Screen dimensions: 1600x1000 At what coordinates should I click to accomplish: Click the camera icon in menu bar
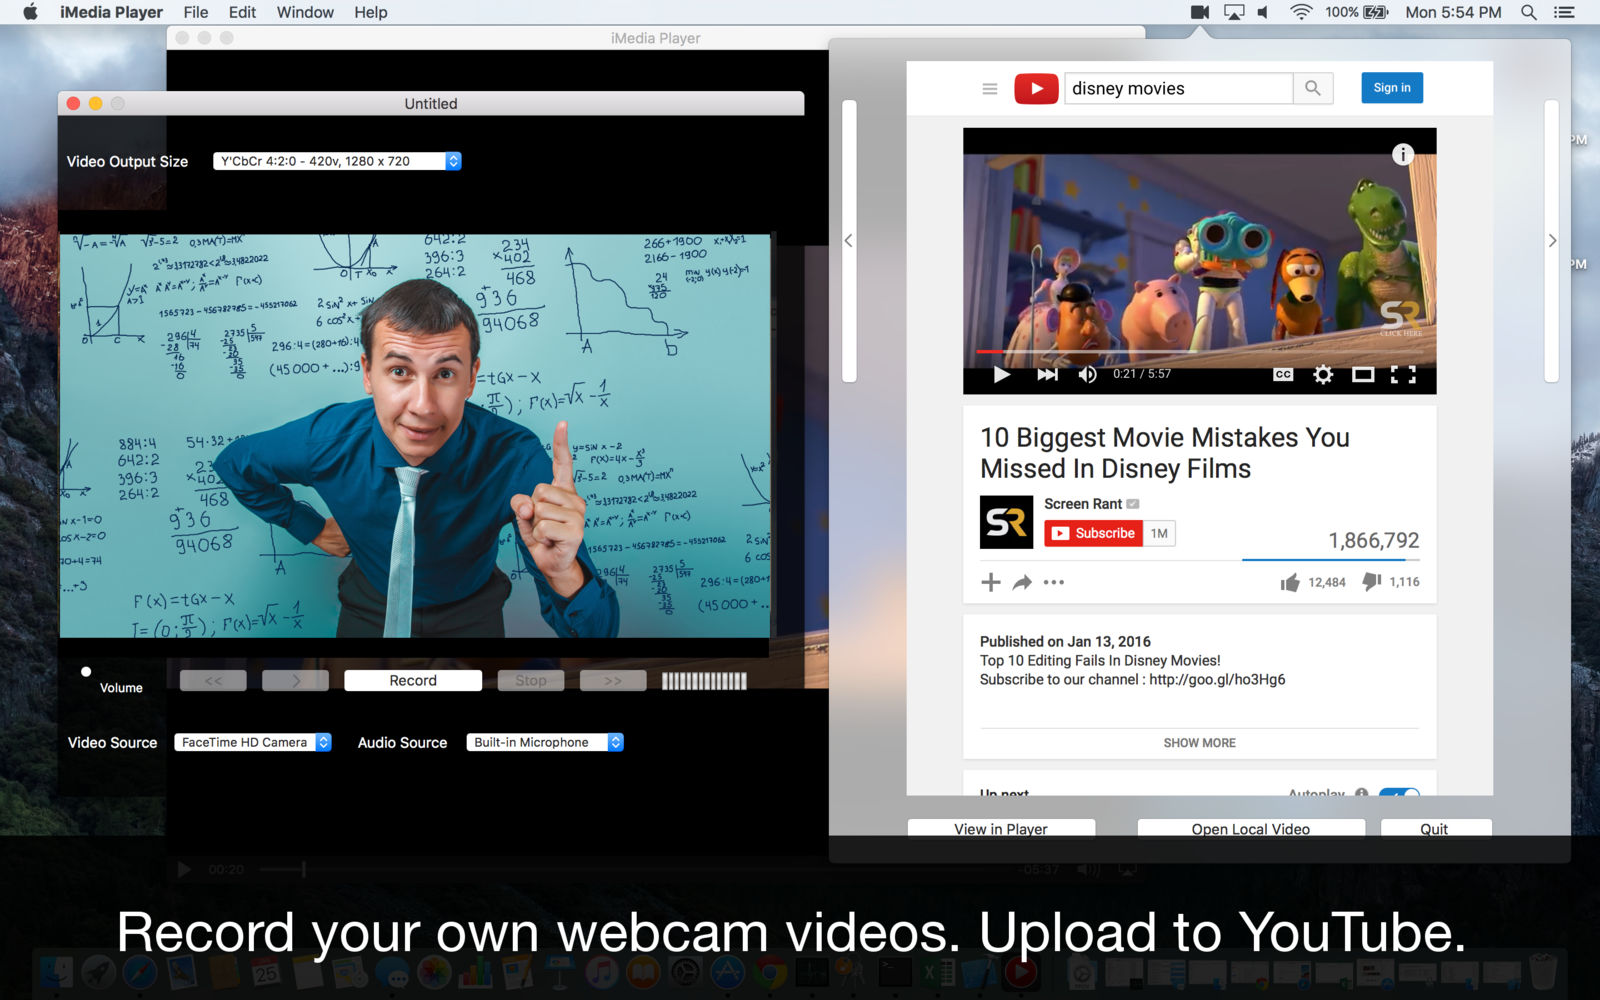coord(1200,12)
